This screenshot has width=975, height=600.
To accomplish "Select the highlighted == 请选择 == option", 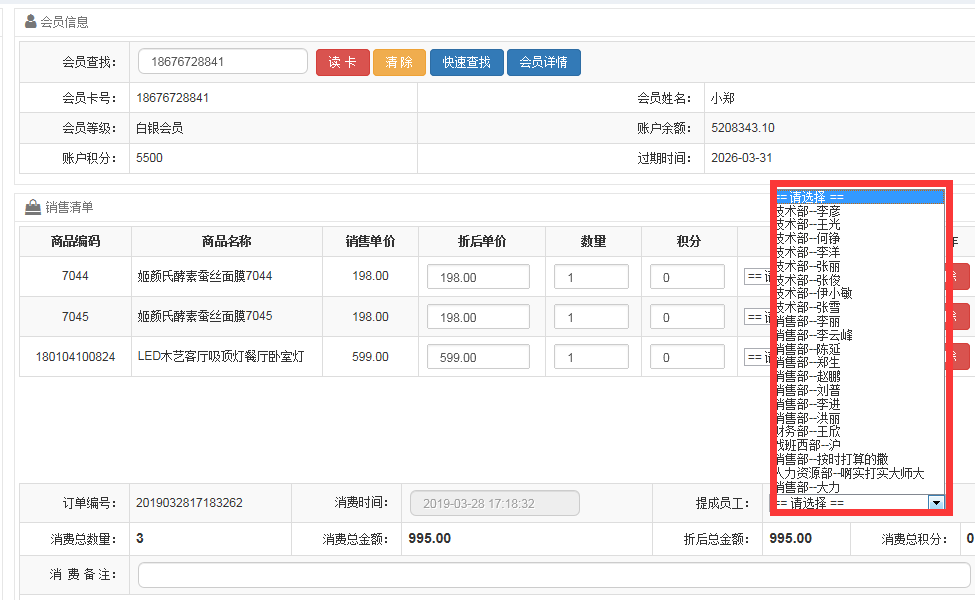I will [x=858, y=198].
